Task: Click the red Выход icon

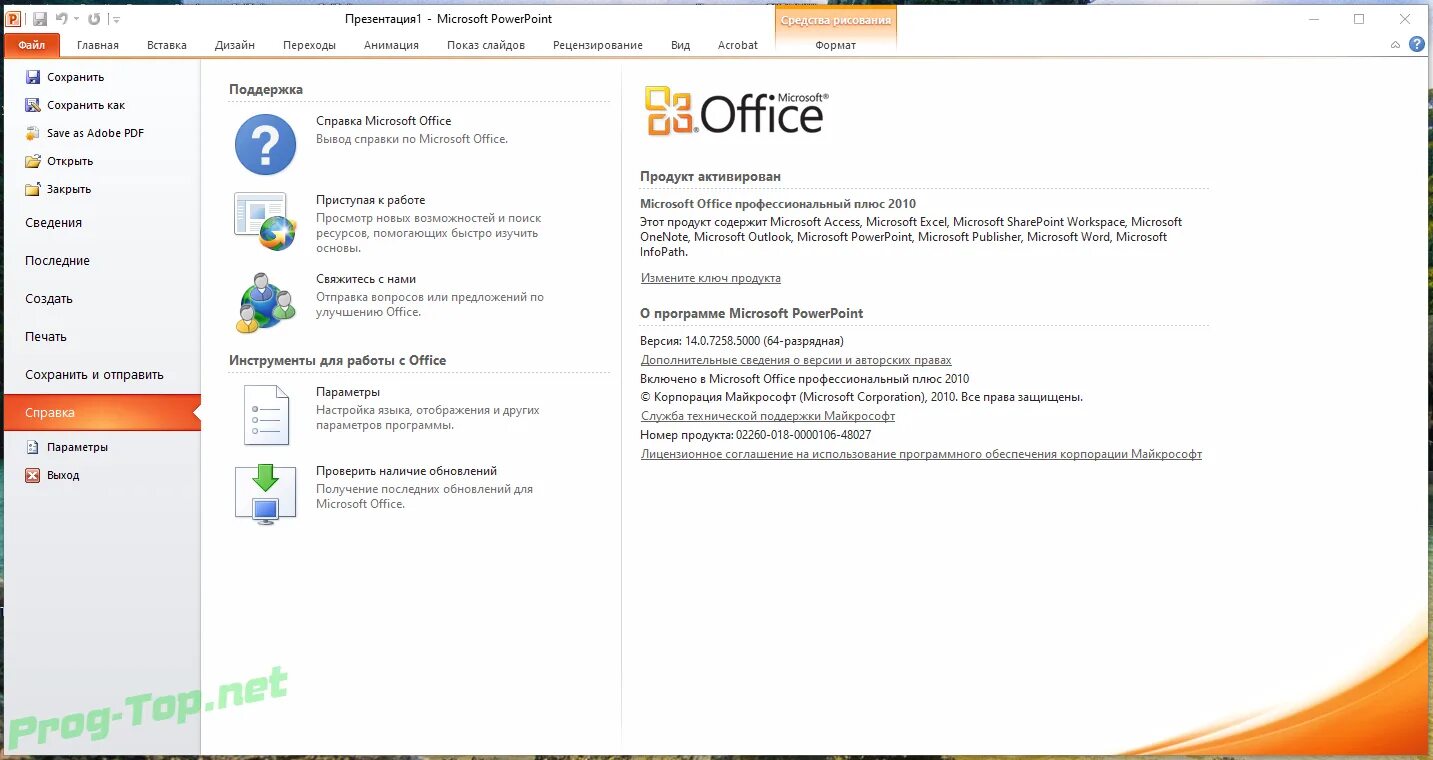Action: [x=33, y=475]
